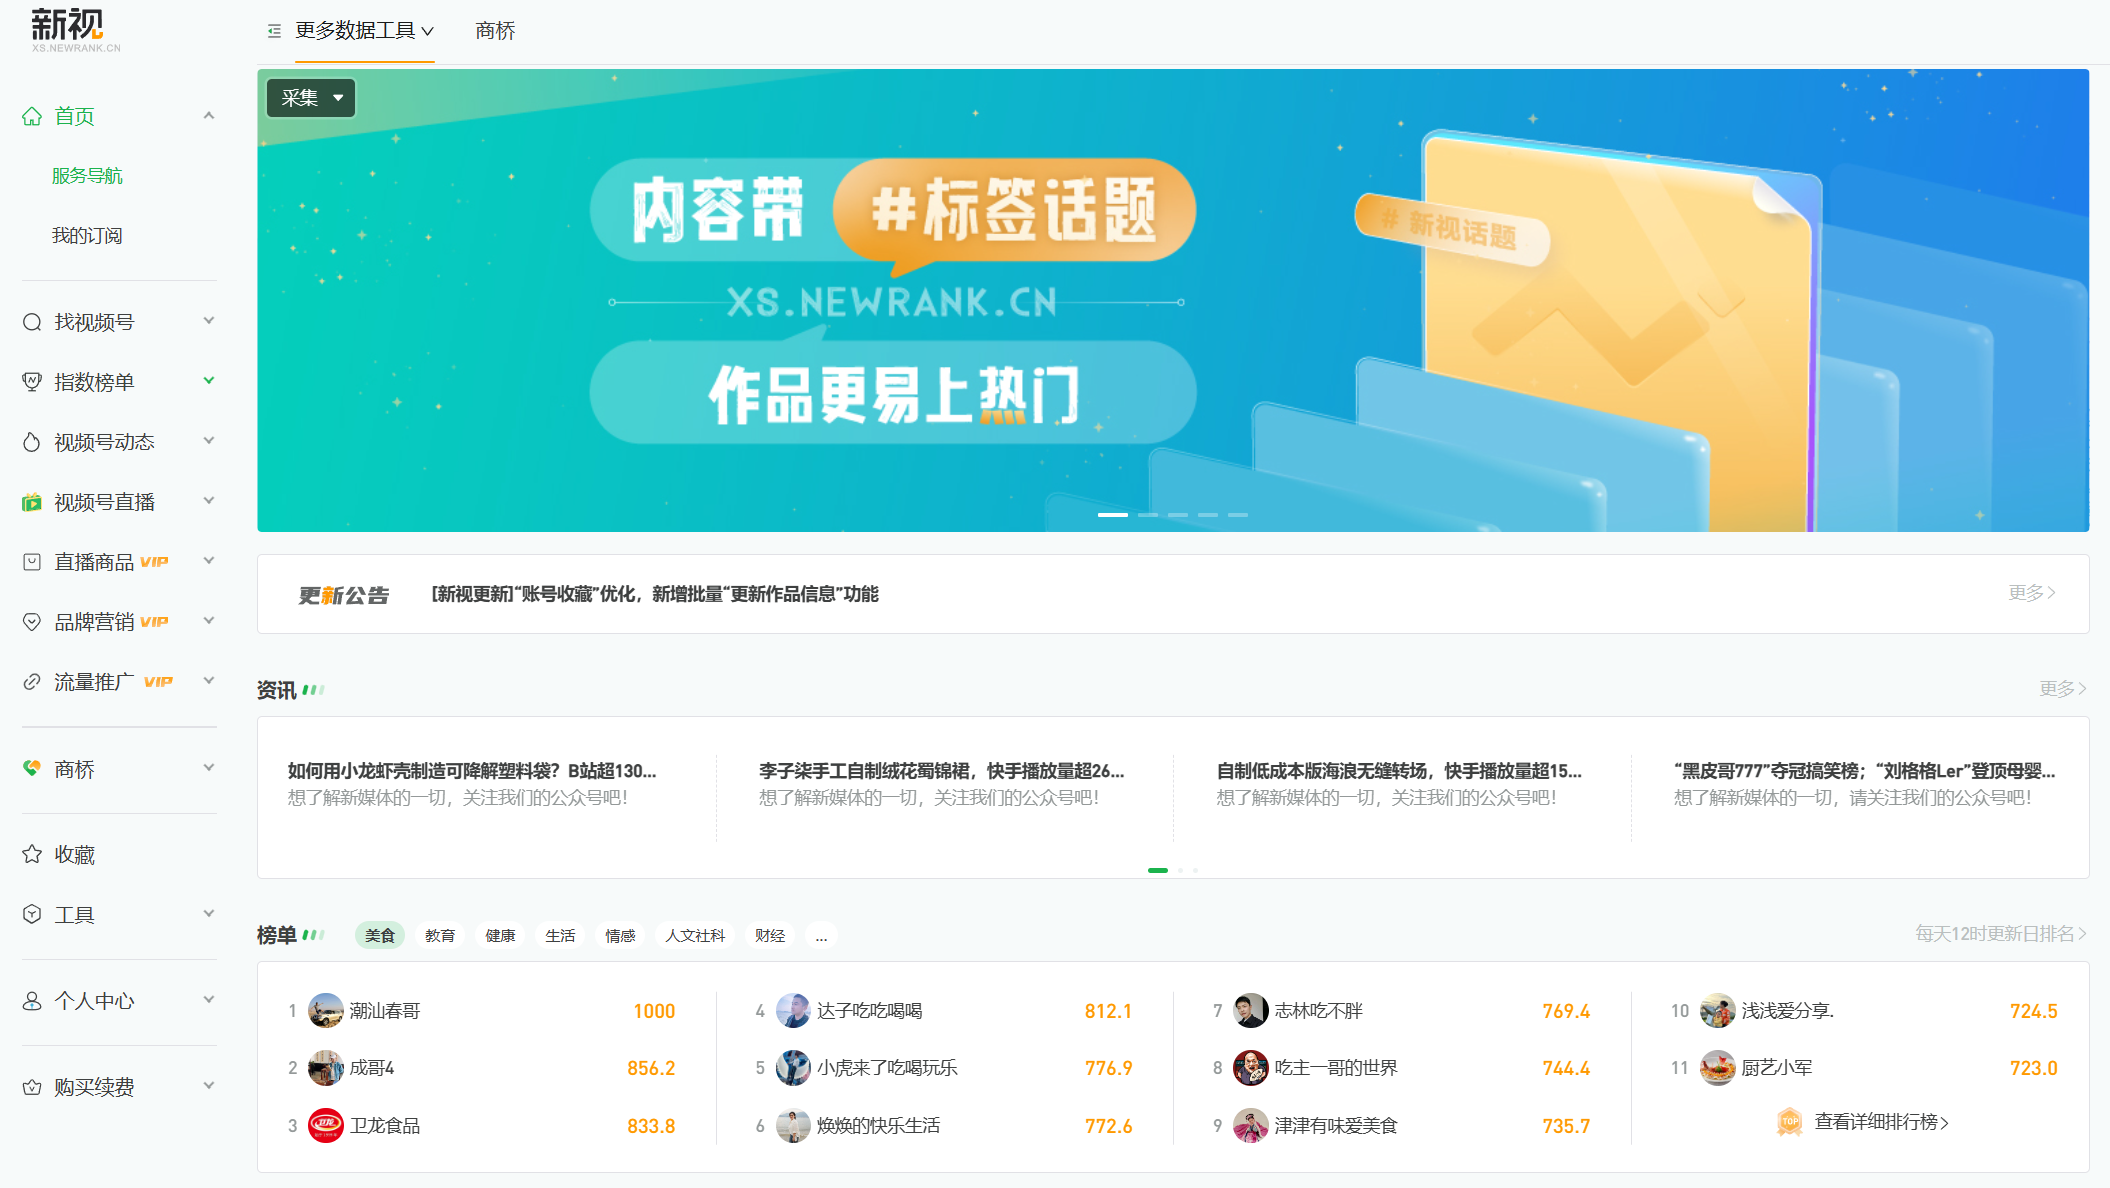Screen dimensions: 2110x1188
Task: Switch ranking category to 财经
Action: point(770,935)
